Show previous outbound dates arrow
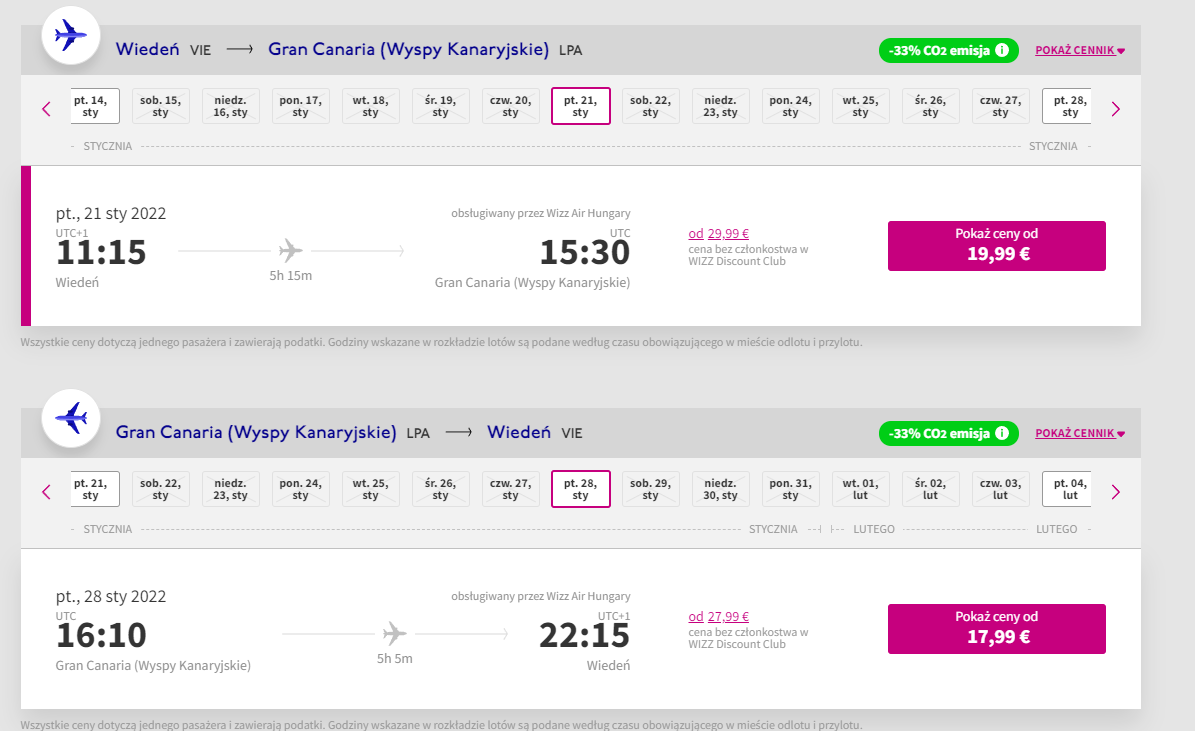The height and width of the screenshot is (731, 1195). [46, 109]
